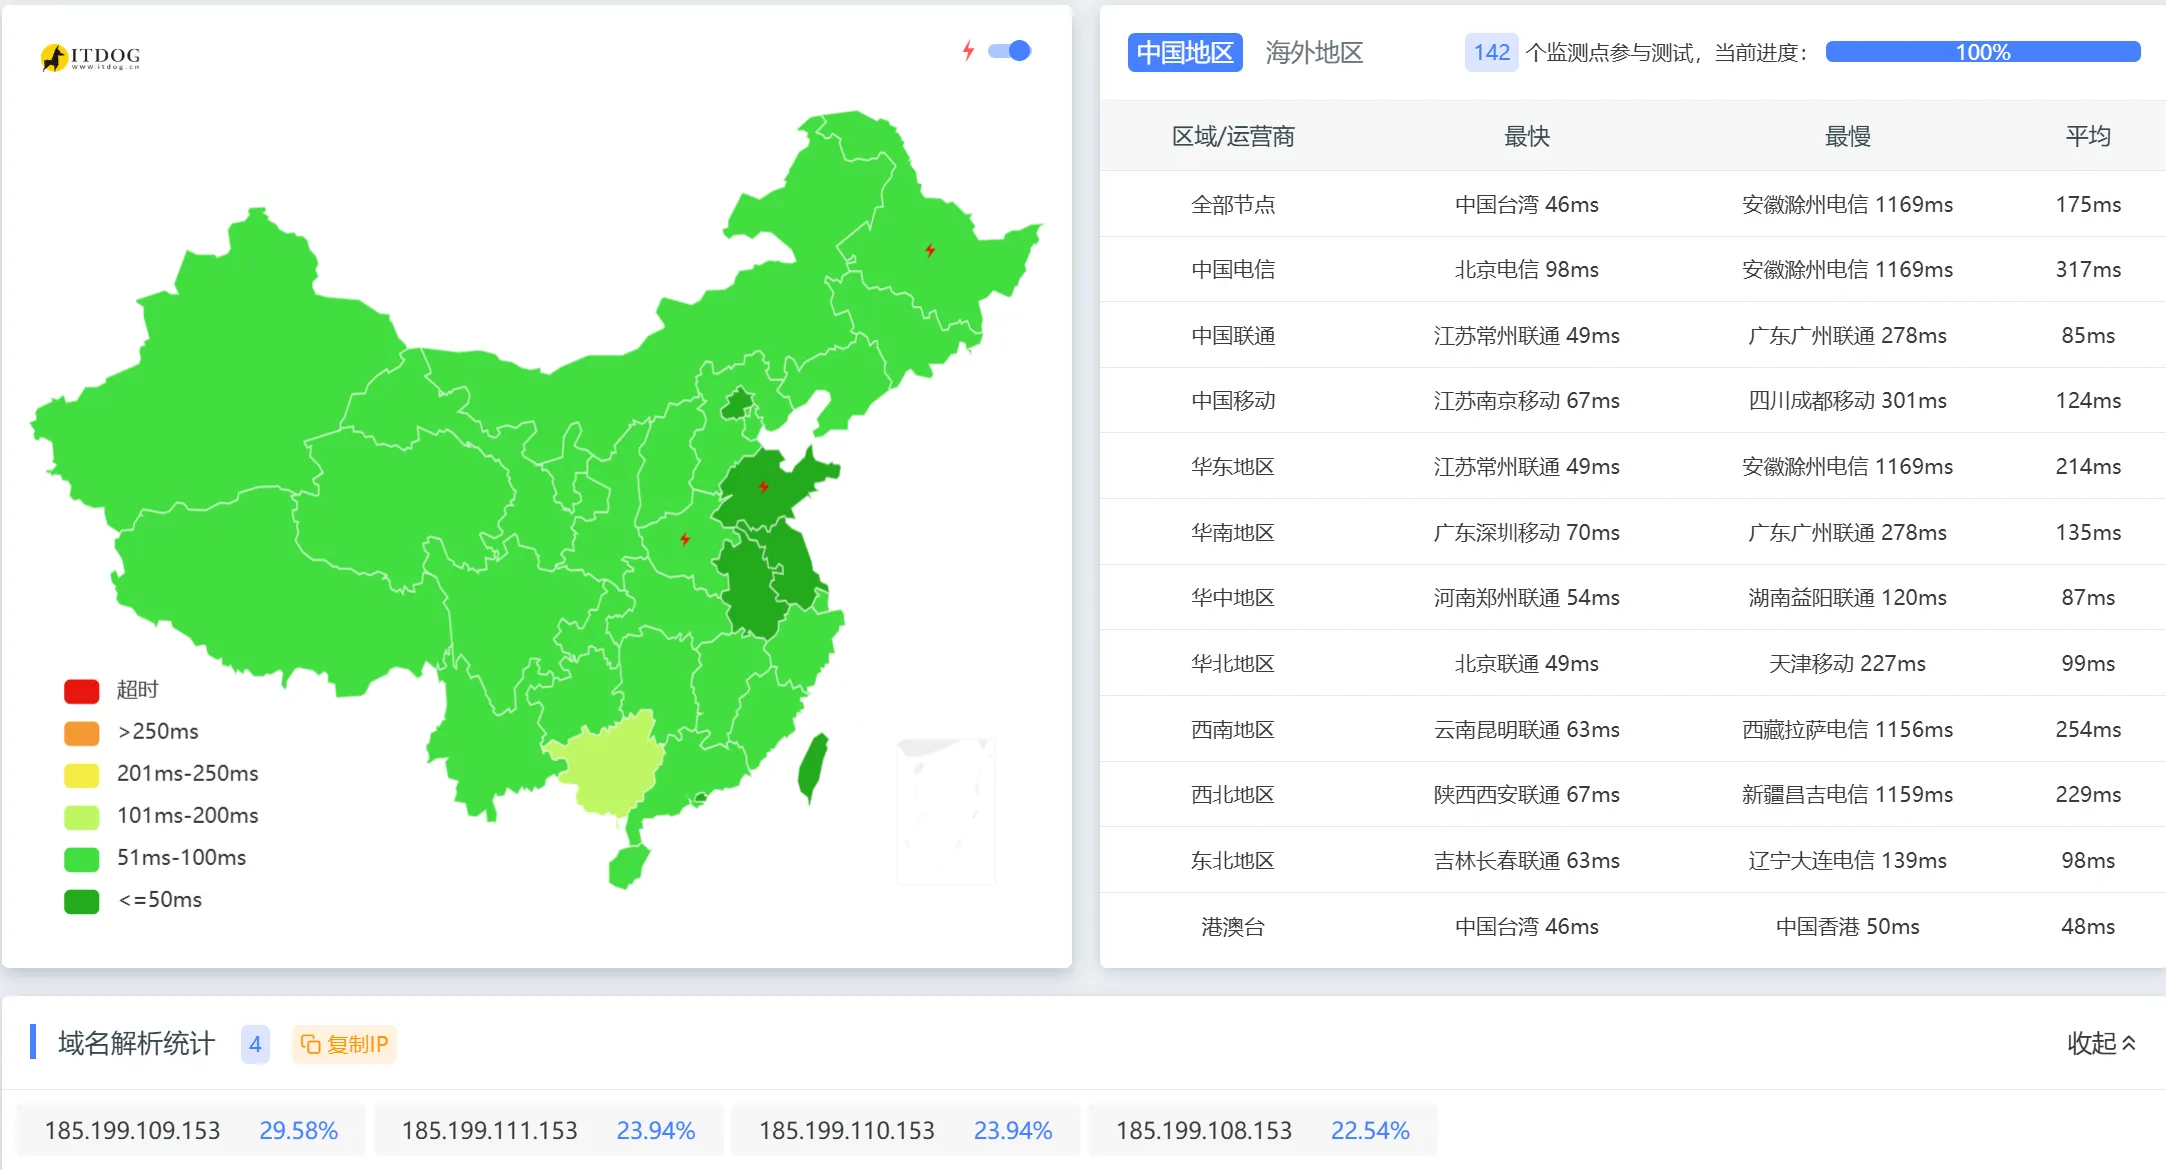Switch to the 海外地区 tab

[x=1313, y=52]
